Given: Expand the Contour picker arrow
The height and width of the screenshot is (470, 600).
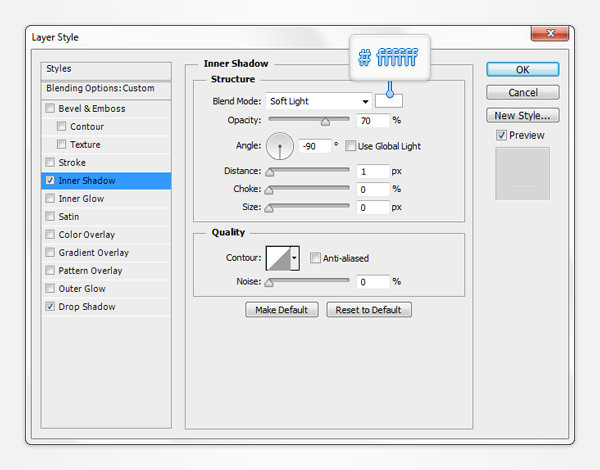Looking at the screenshot, I should pos(294,259).
